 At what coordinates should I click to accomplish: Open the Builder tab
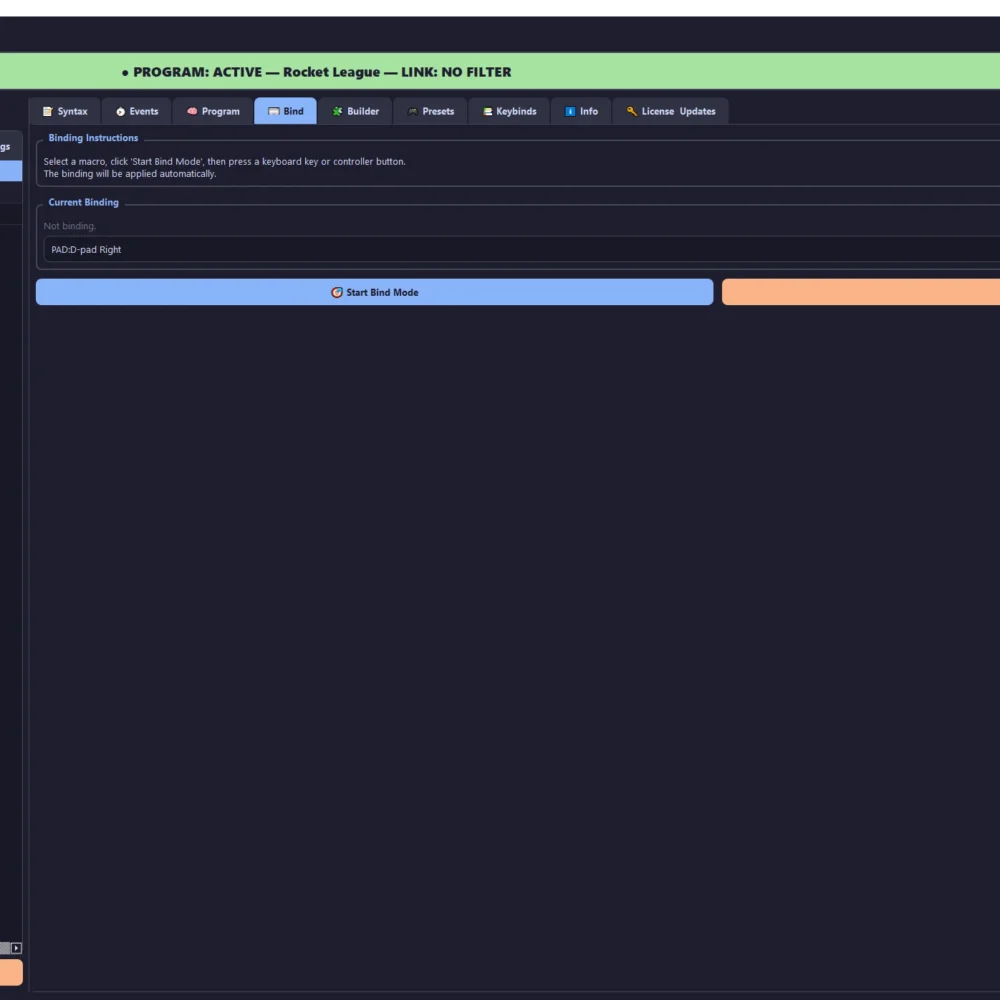click(x=355, y=111)
